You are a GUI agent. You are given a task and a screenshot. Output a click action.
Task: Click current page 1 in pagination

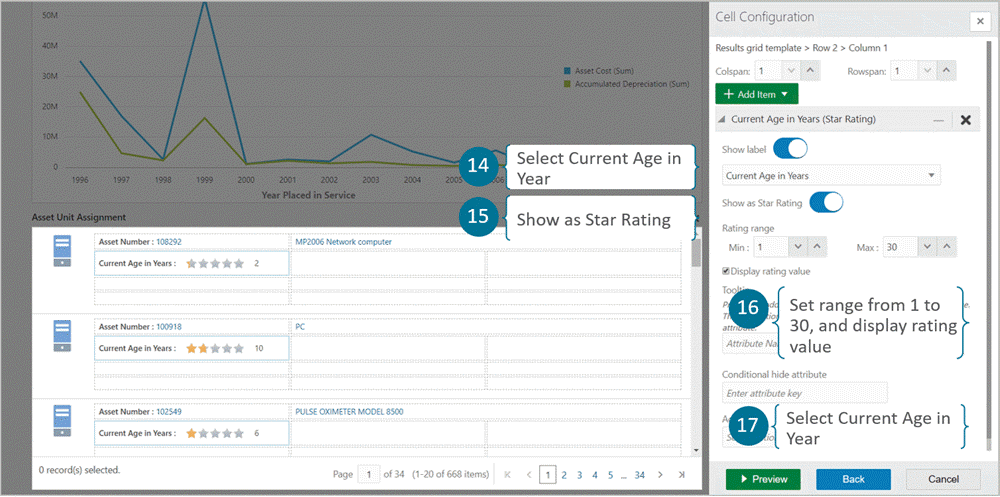click(x=547, y=475)
